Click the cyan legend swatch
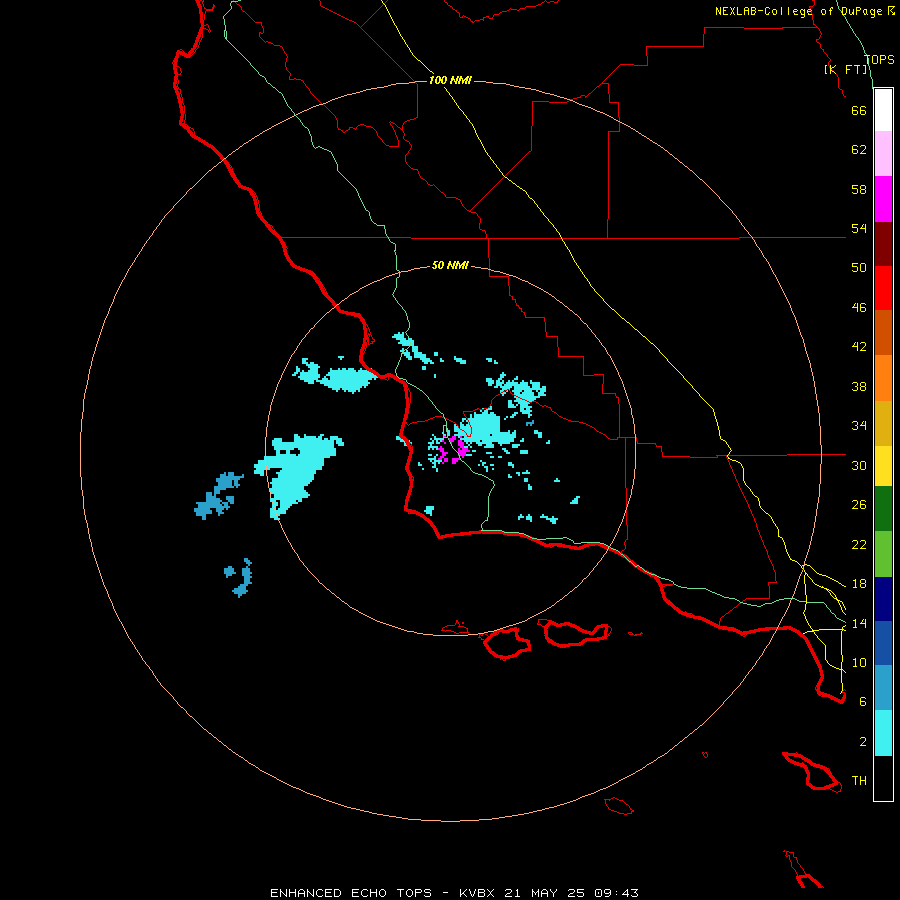Image resolution: width=900 pixels, height=900 pixels. [x=883, y=733]
